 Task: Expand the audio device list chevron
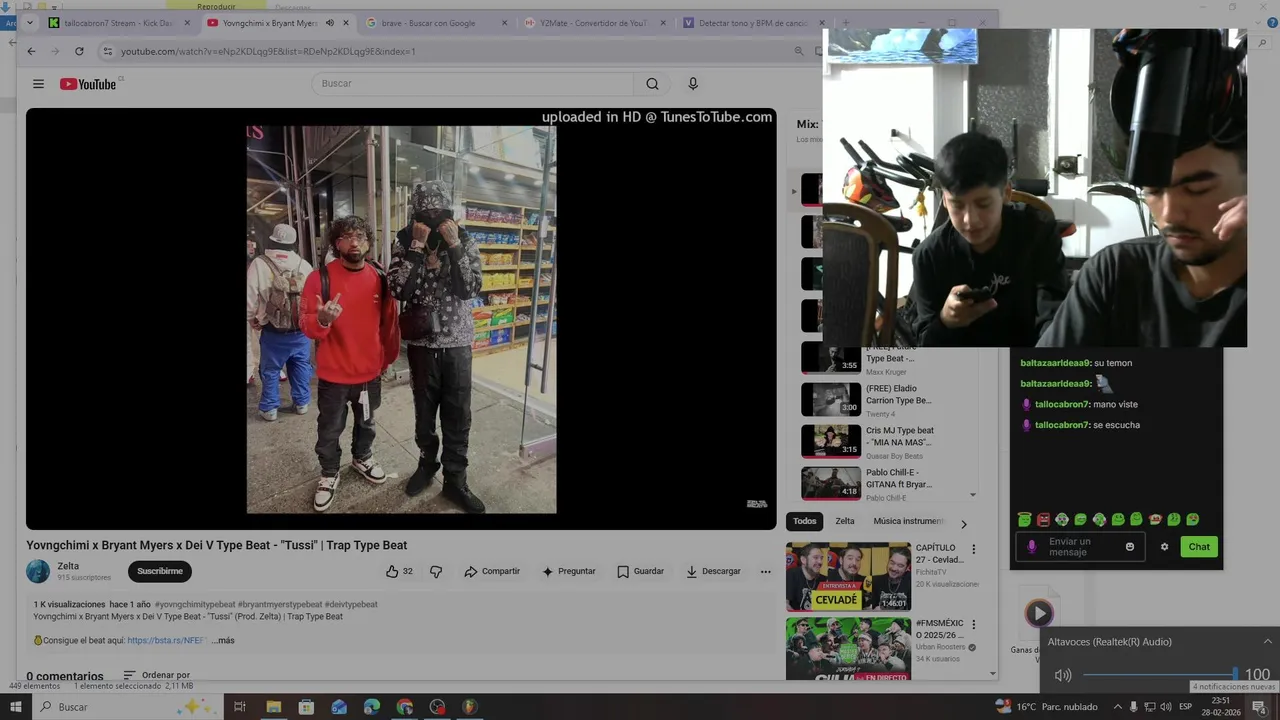point(1268,642)
